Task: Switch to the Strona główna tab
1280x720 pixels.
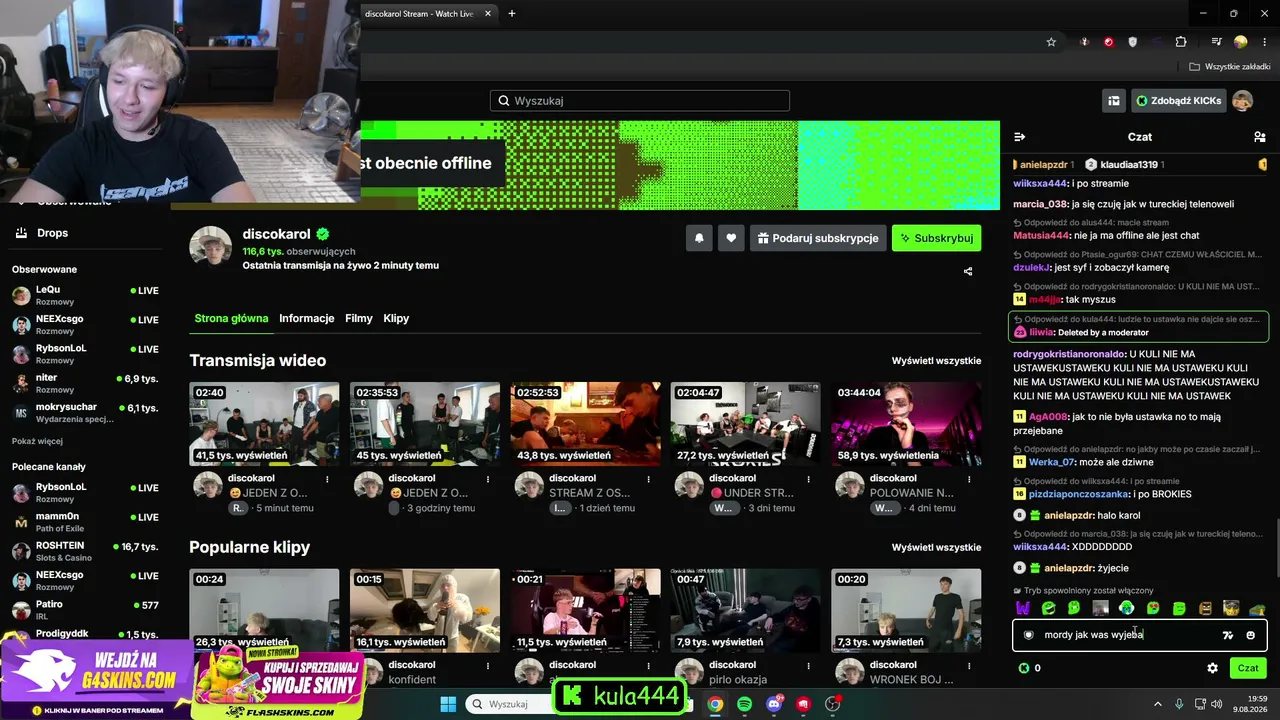Action: click(231, 319)
